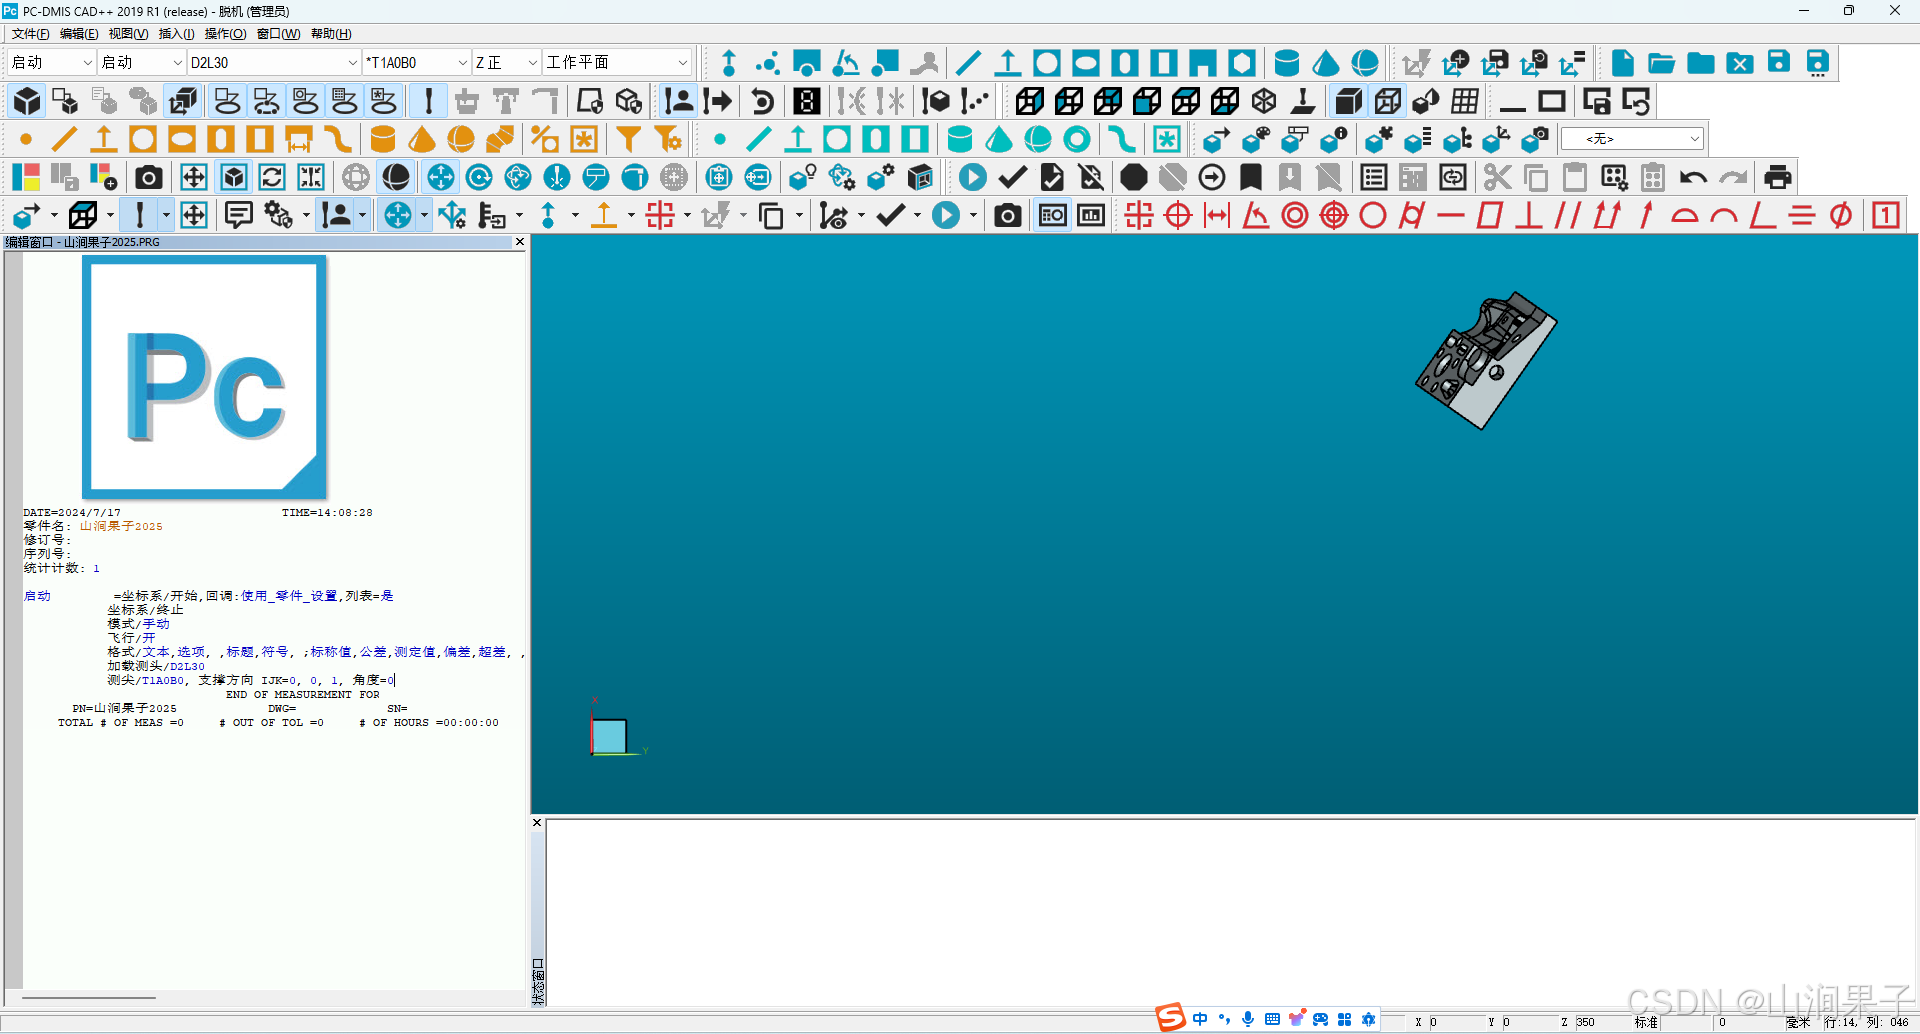The height and width of the screenshot is (1034, 1920).
Task: Click the orange measured line icon
Action: click(65, 139)
